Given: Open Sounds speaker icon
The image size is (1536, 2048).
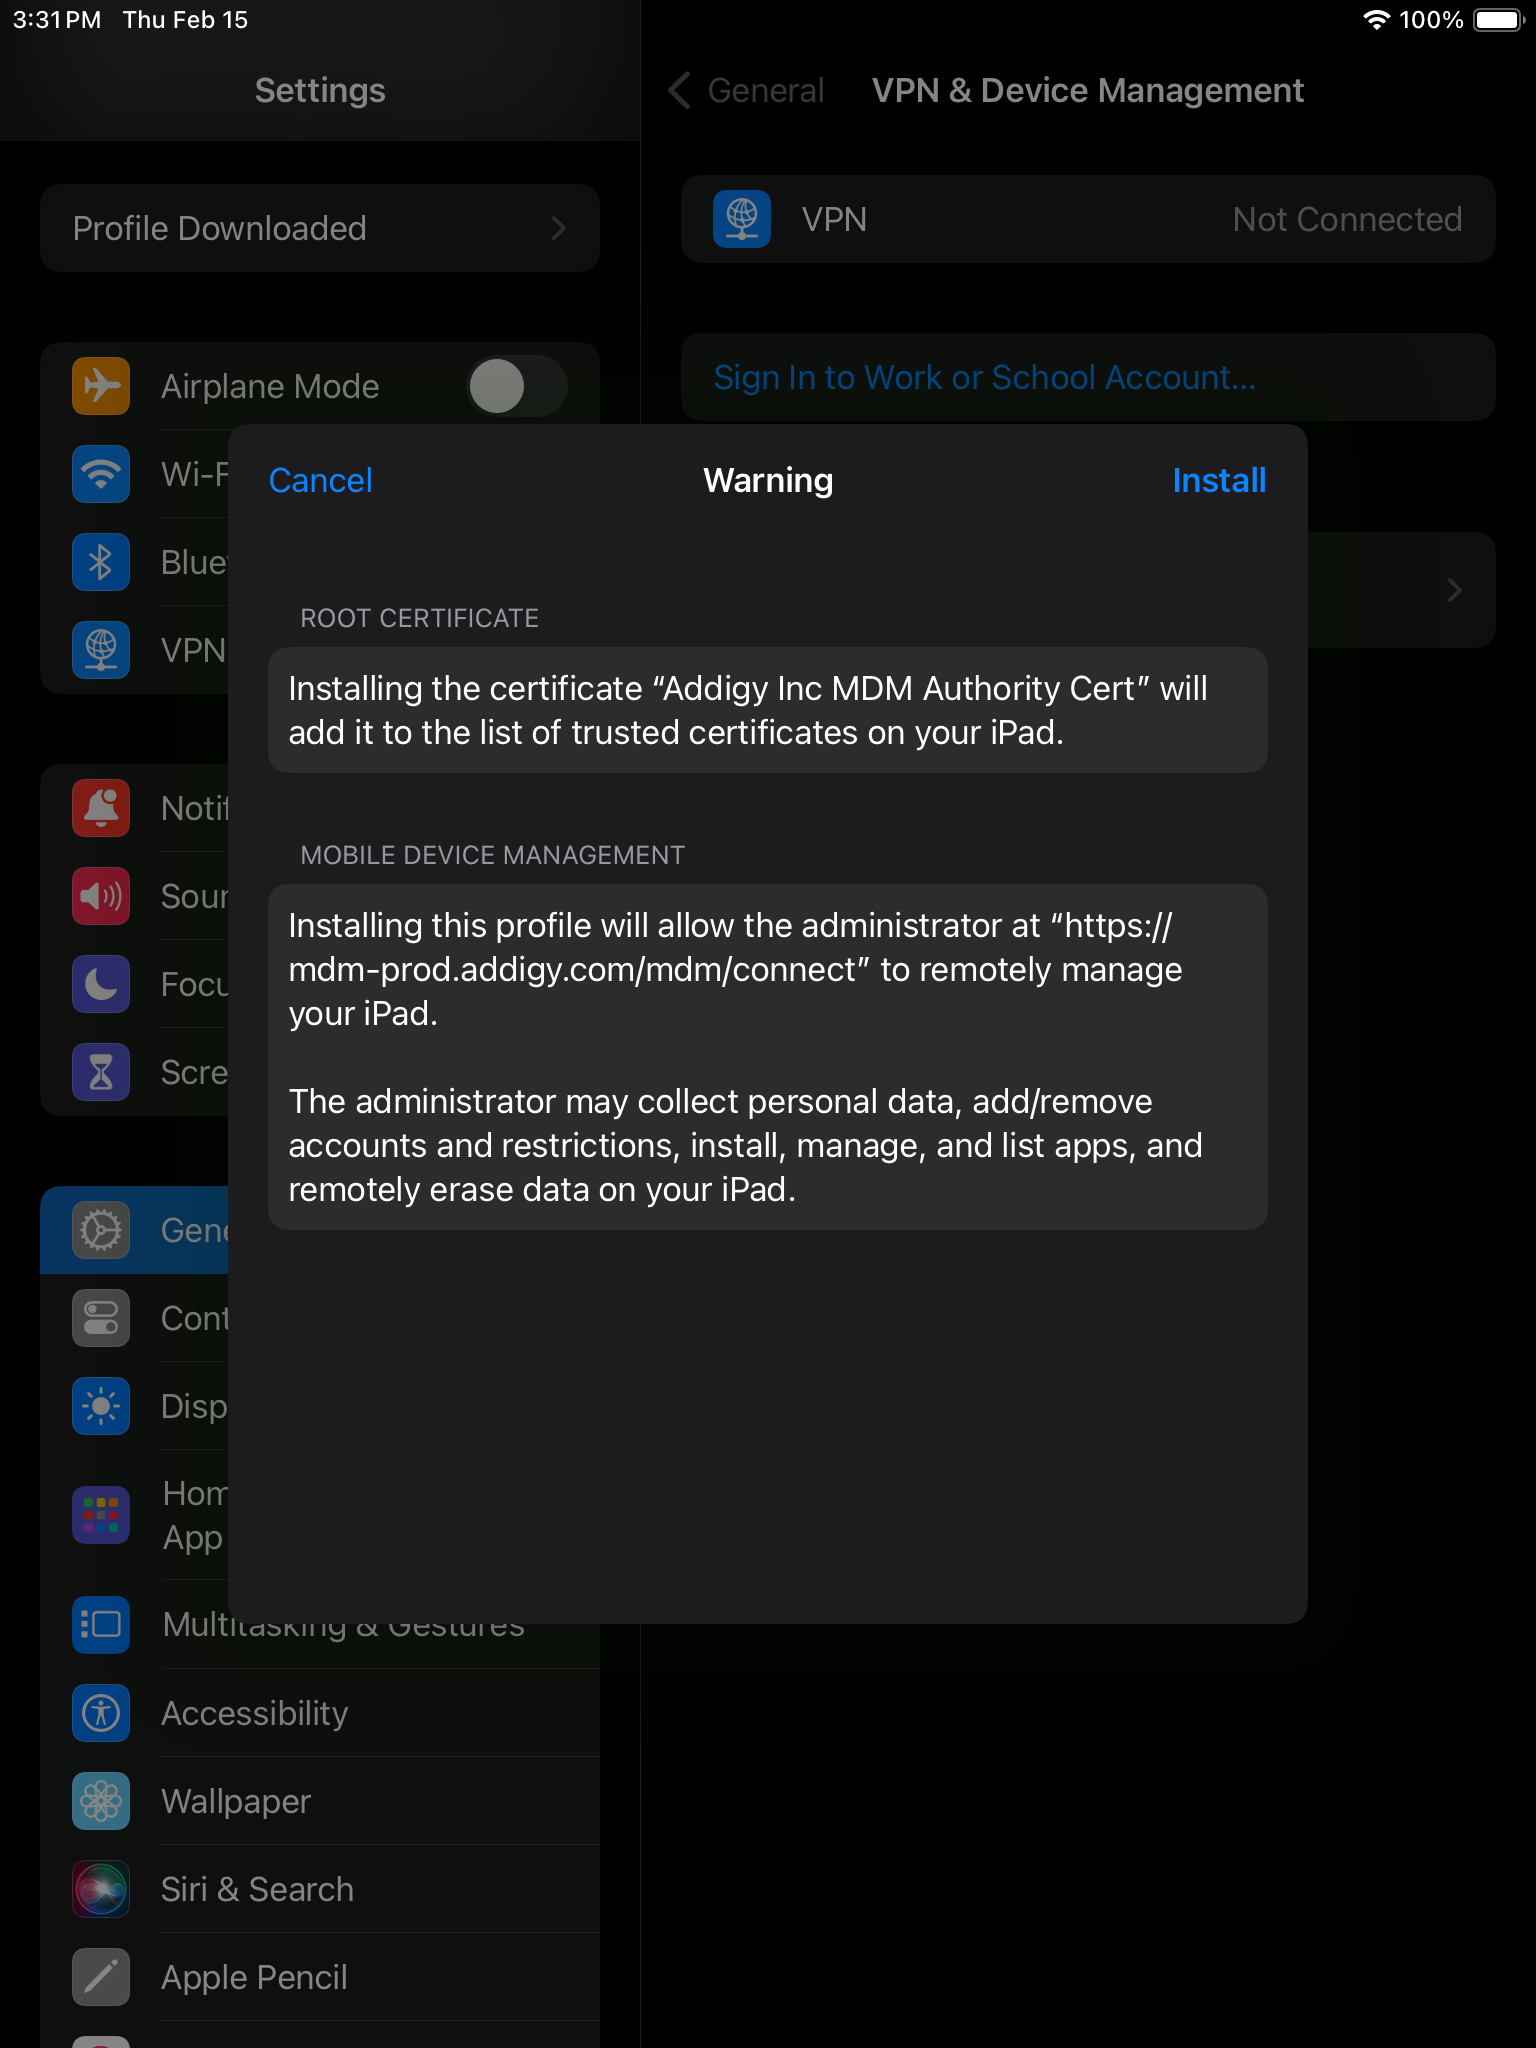Looking at the screenshot, I should pos(101,896).
